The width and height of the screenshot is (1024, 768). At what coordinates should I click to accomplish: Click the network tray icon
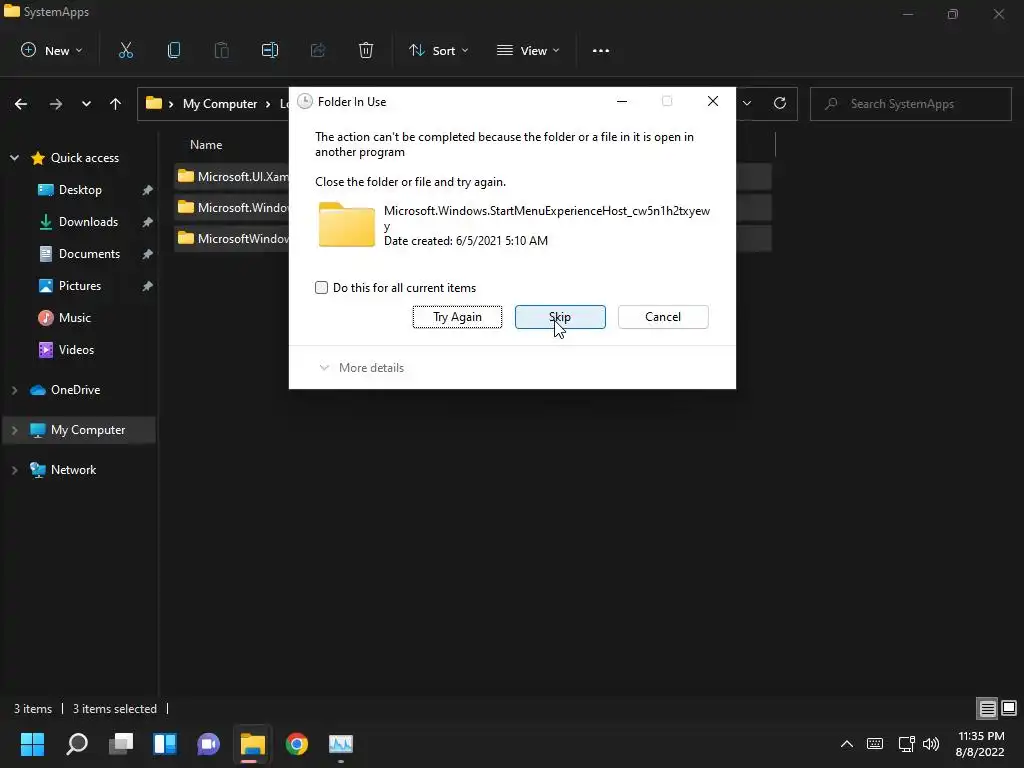(906, 744)
